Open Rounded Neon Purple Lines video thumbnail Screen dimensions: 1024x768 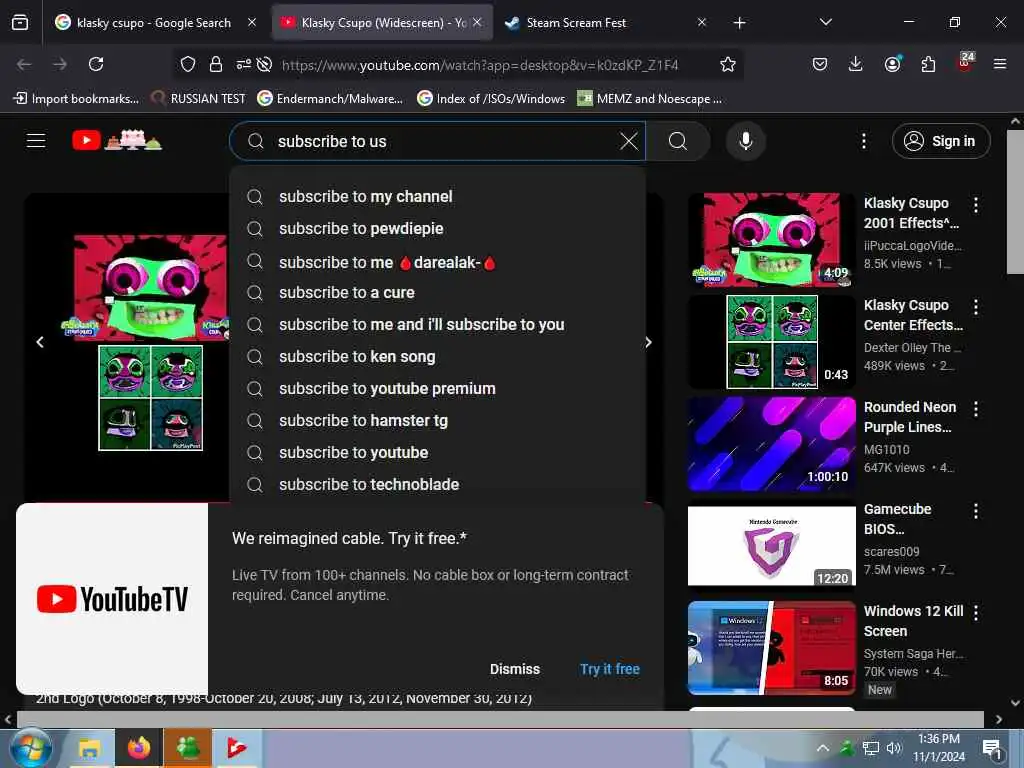772,444
